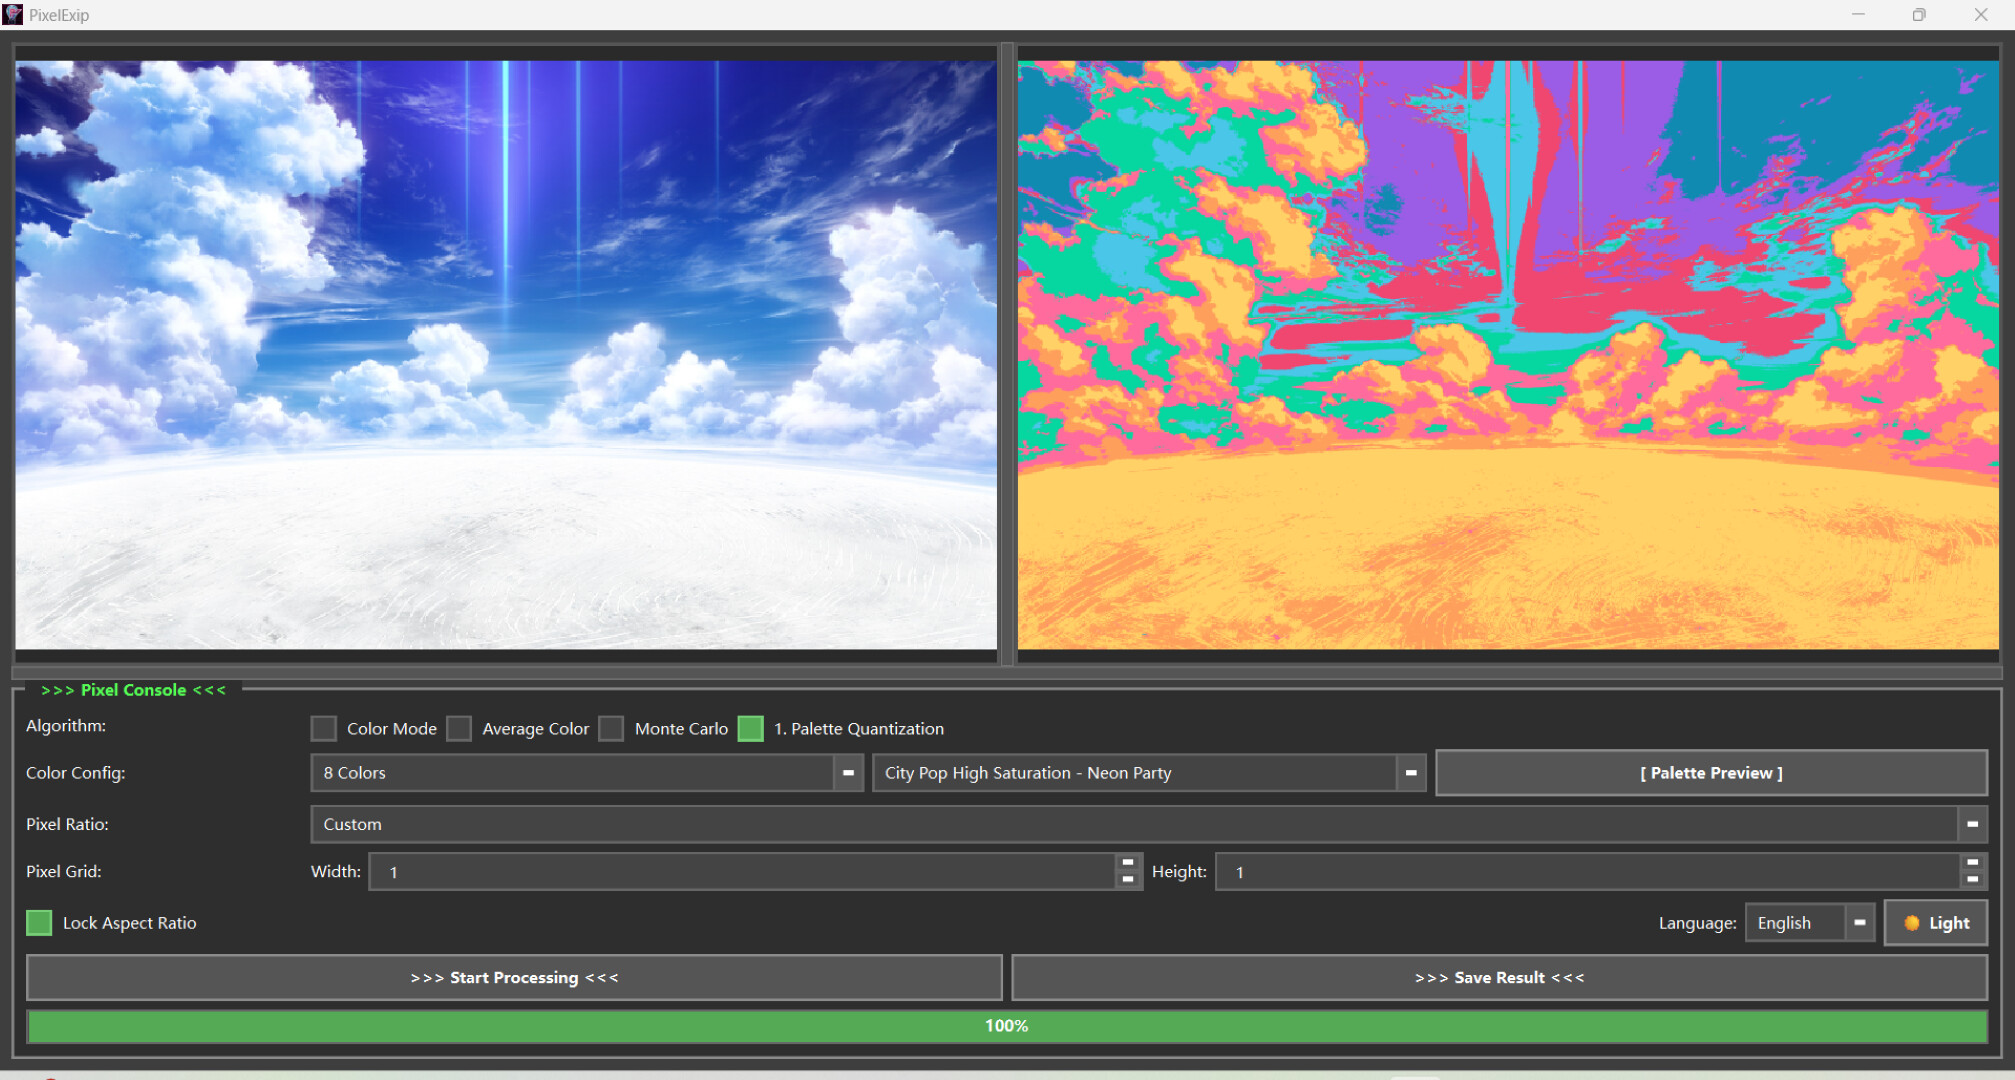The height and width of the screenshot is (1080, 2015).
Task: Click the 100% progress bar
Action: (1006, 1025)
